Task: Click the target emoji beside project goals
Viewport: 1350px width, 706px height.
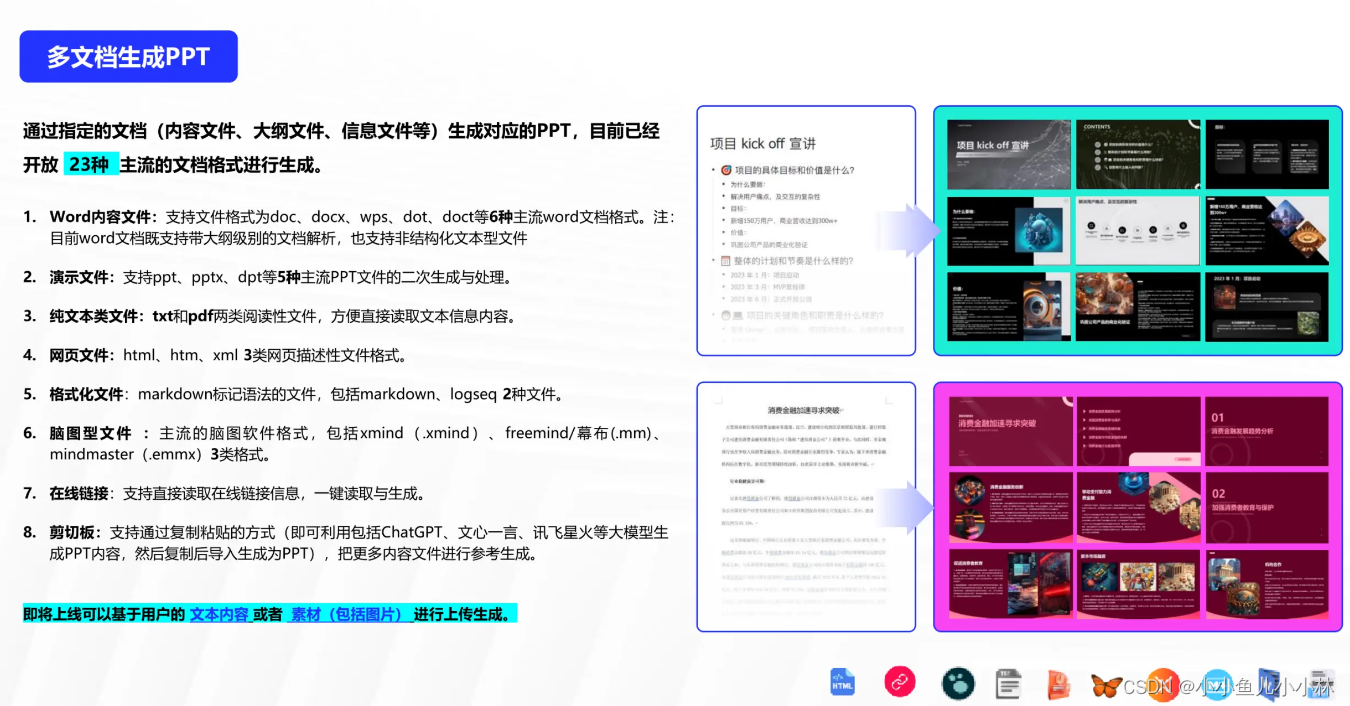Action: click(727, 171)
